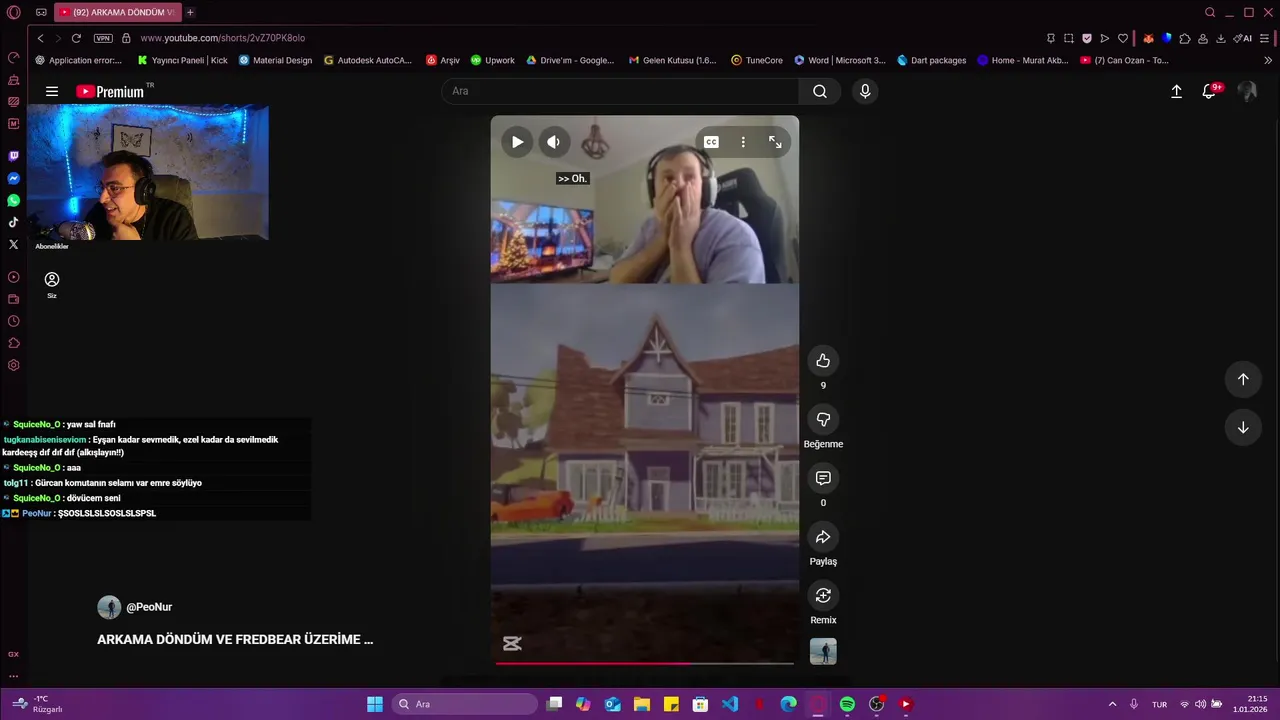Open WhatsApp in Opera sidebar
Image resolution: width=1280 pixels, height=720 pixels.
[13, 200]
